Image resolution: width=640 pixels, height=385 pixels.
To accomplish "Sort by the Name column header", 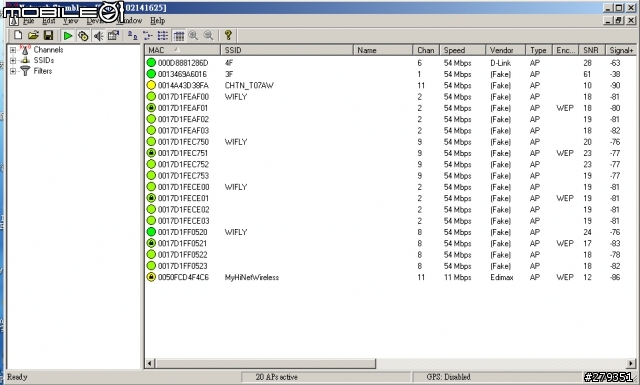I will (x=383, y=50).
